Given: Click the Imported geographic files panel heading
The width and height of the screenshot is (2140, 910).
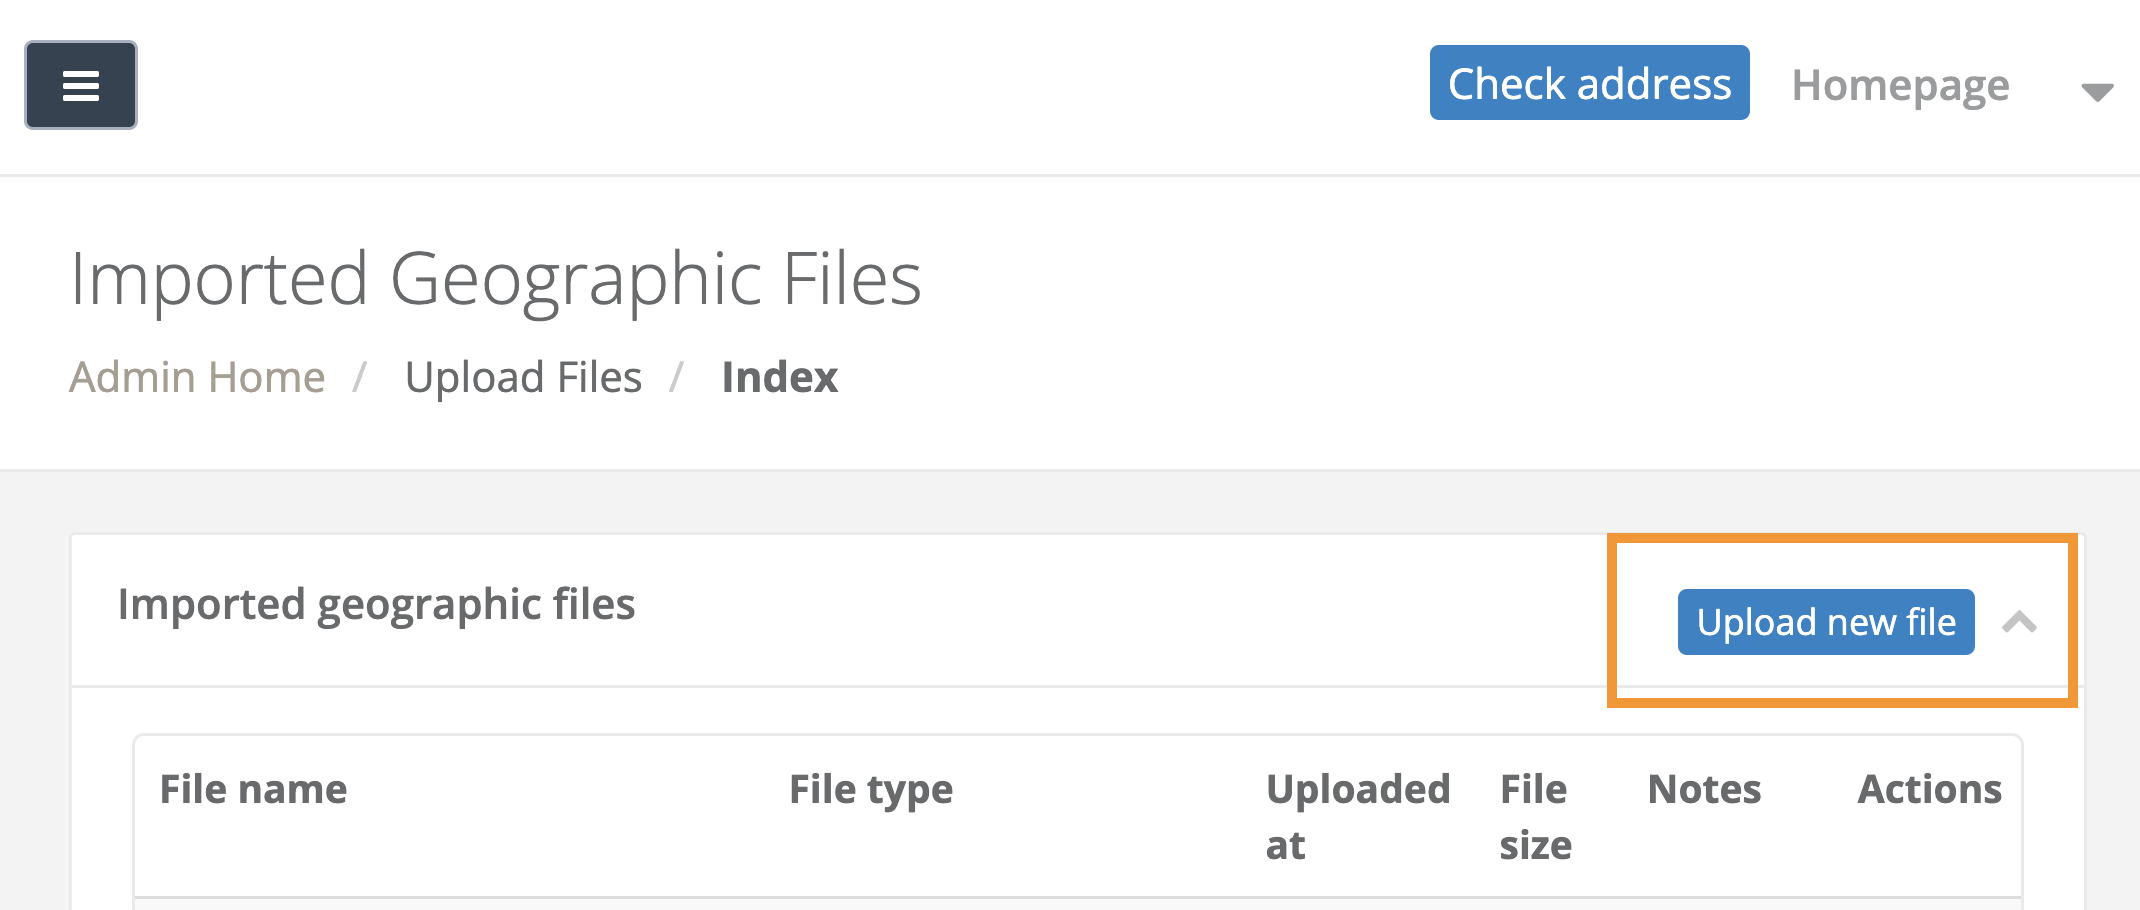Looking at the screenshot, I should 376,605.
